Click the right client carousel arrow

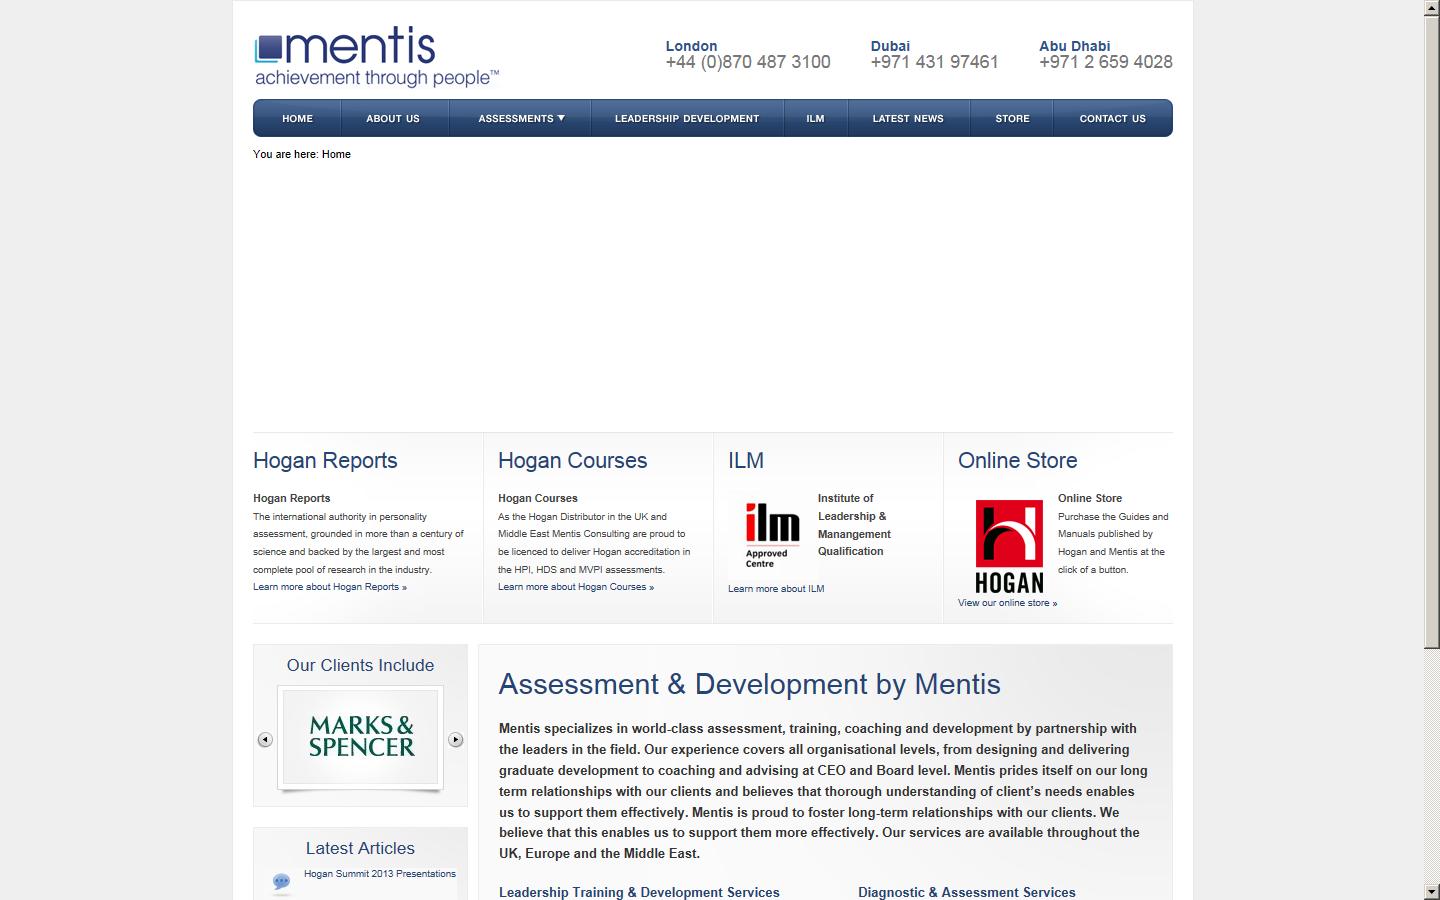tap(456, 740)
